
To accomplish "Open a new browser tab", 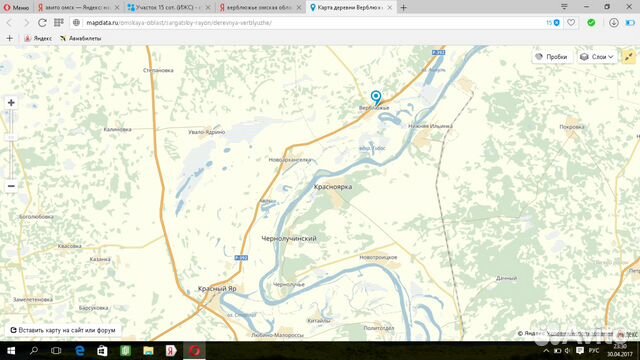I will (x=403, y=7).
